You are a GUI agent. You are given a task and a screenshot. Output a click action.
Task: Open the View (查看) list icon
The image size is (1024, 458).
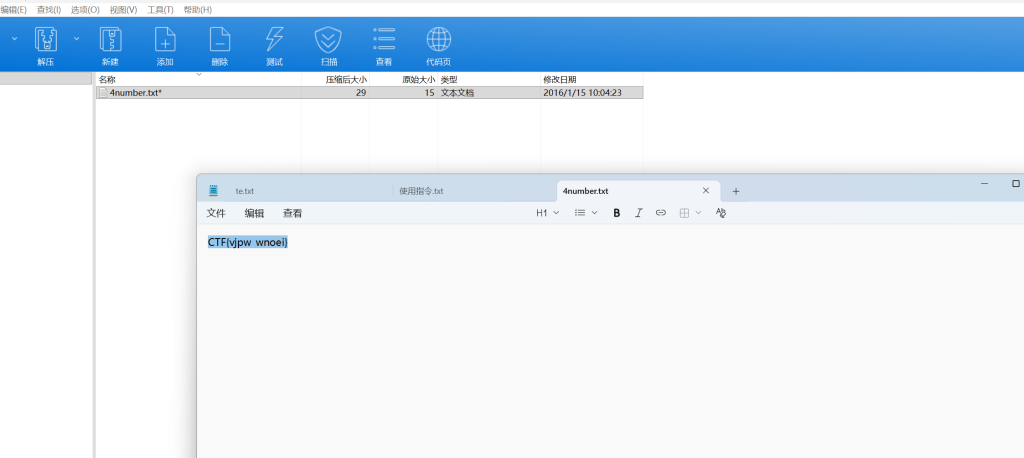click(x=383, y=41)
